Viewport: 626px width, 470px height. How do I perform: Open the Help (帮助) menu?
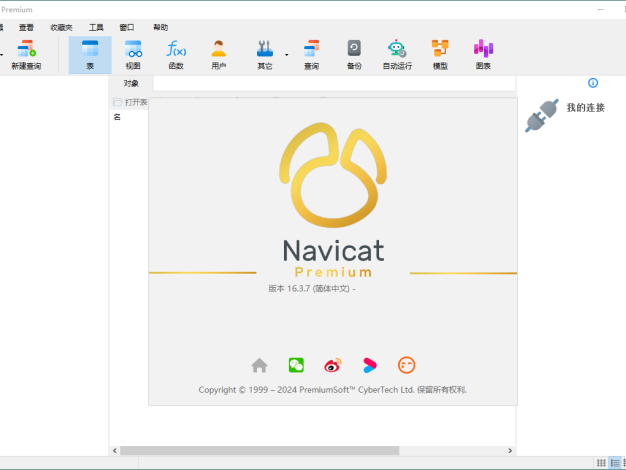(x=160, y=27)
